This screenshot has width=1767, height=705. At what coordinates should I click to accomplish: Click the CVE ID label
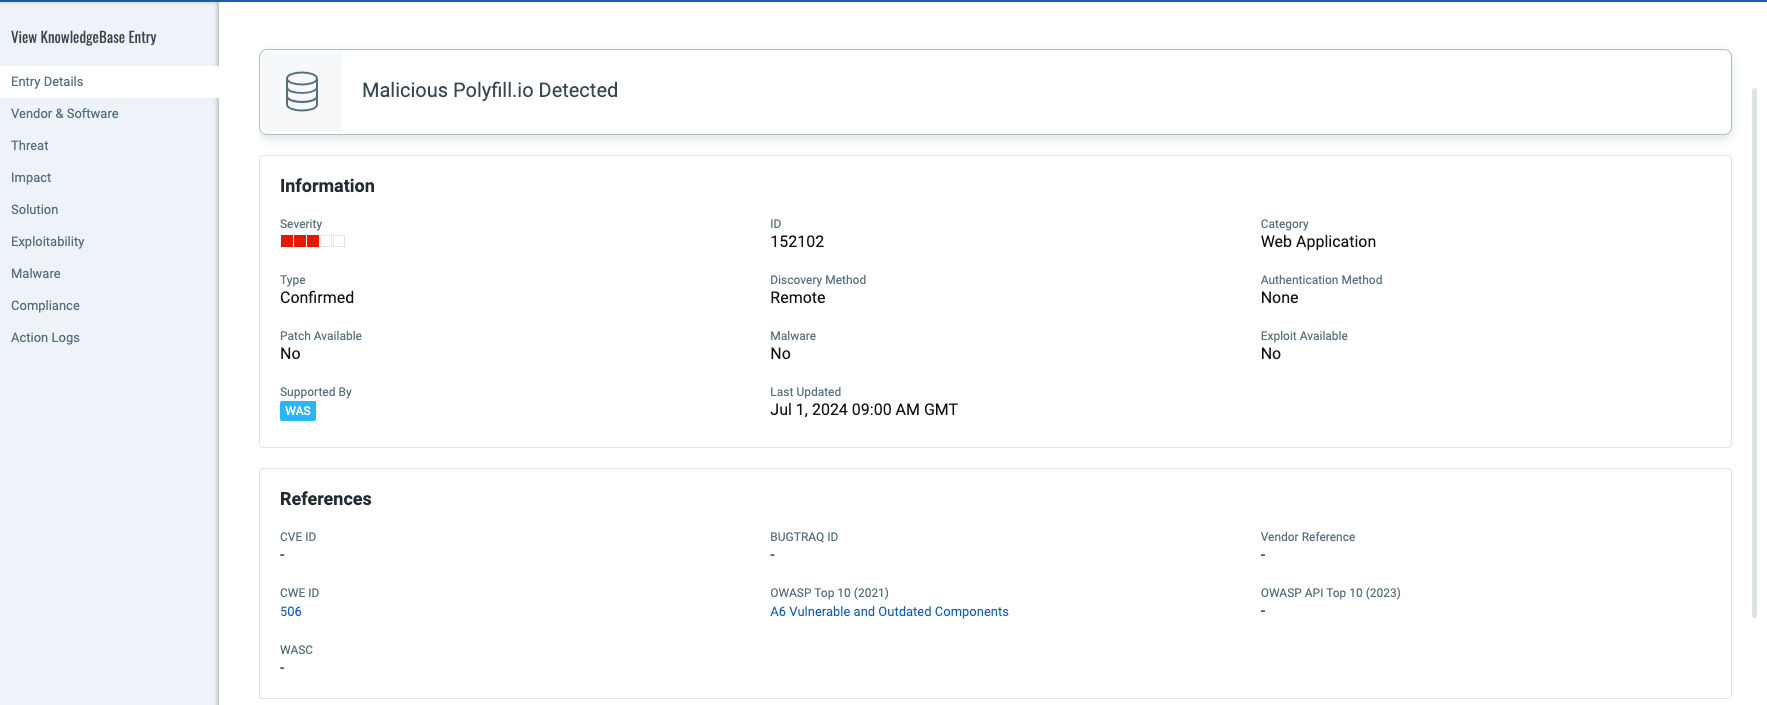pos(298,537)
